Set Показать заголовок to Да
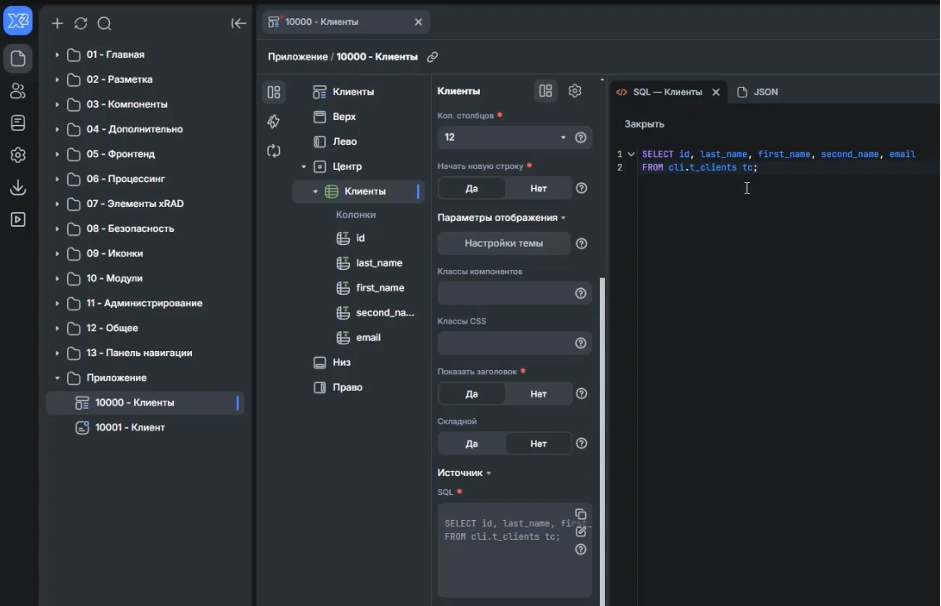 (472, 394)
